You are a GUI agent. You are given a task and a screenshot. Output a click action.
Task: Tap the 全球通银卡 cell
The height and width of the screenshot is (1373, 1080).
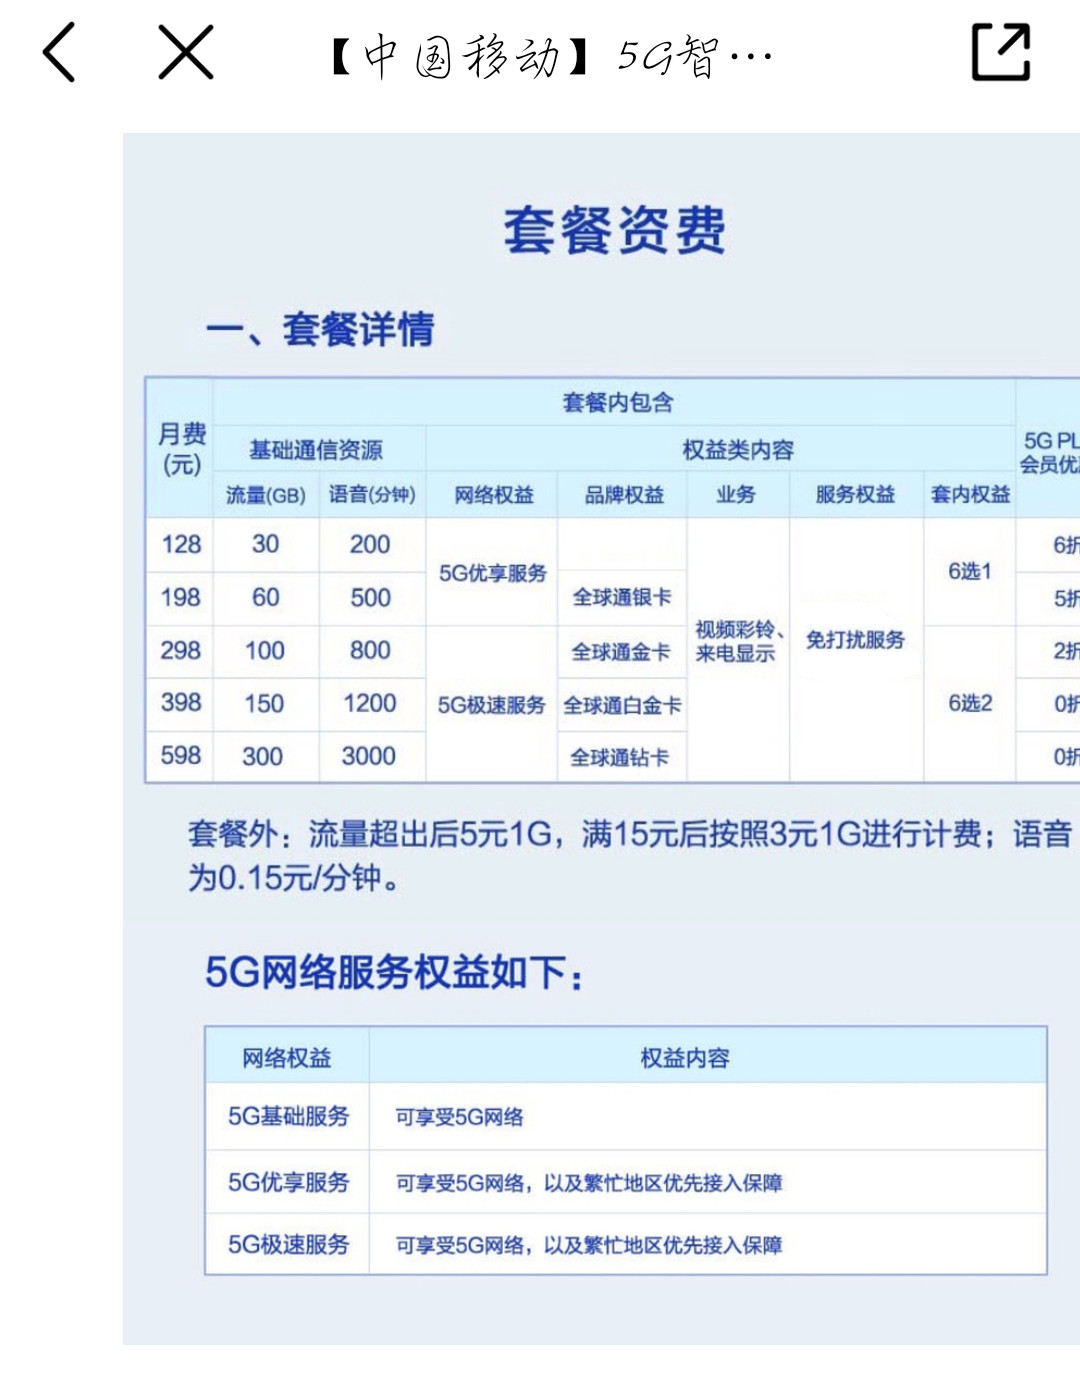coord(622,597)
